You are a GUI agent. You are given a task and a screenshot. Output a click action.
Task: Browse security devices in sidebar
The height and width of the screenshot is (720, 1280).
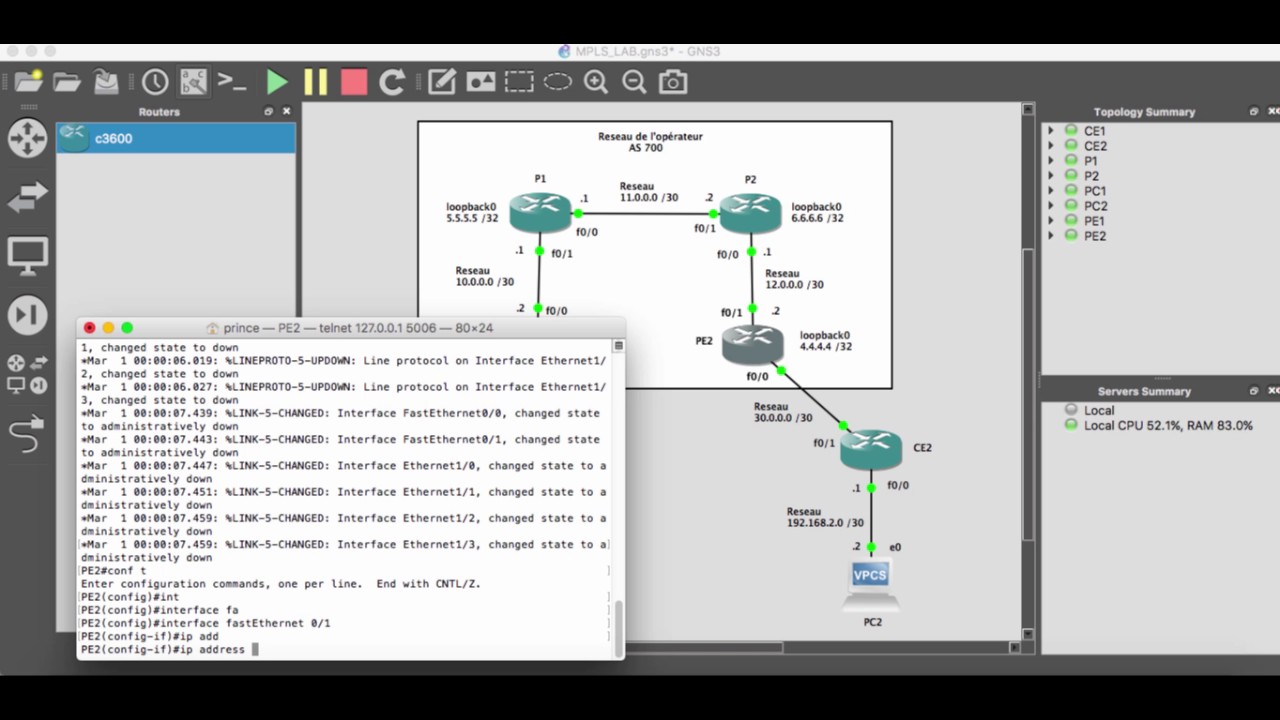27,315
